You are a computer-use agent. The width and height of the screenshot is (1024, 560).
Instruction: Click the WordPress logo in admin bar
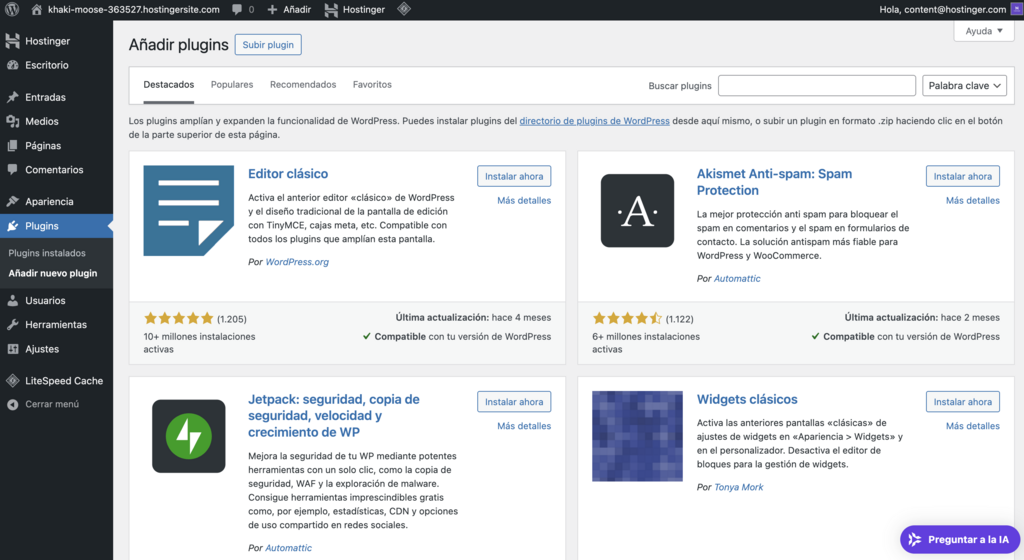coord(13,9)
